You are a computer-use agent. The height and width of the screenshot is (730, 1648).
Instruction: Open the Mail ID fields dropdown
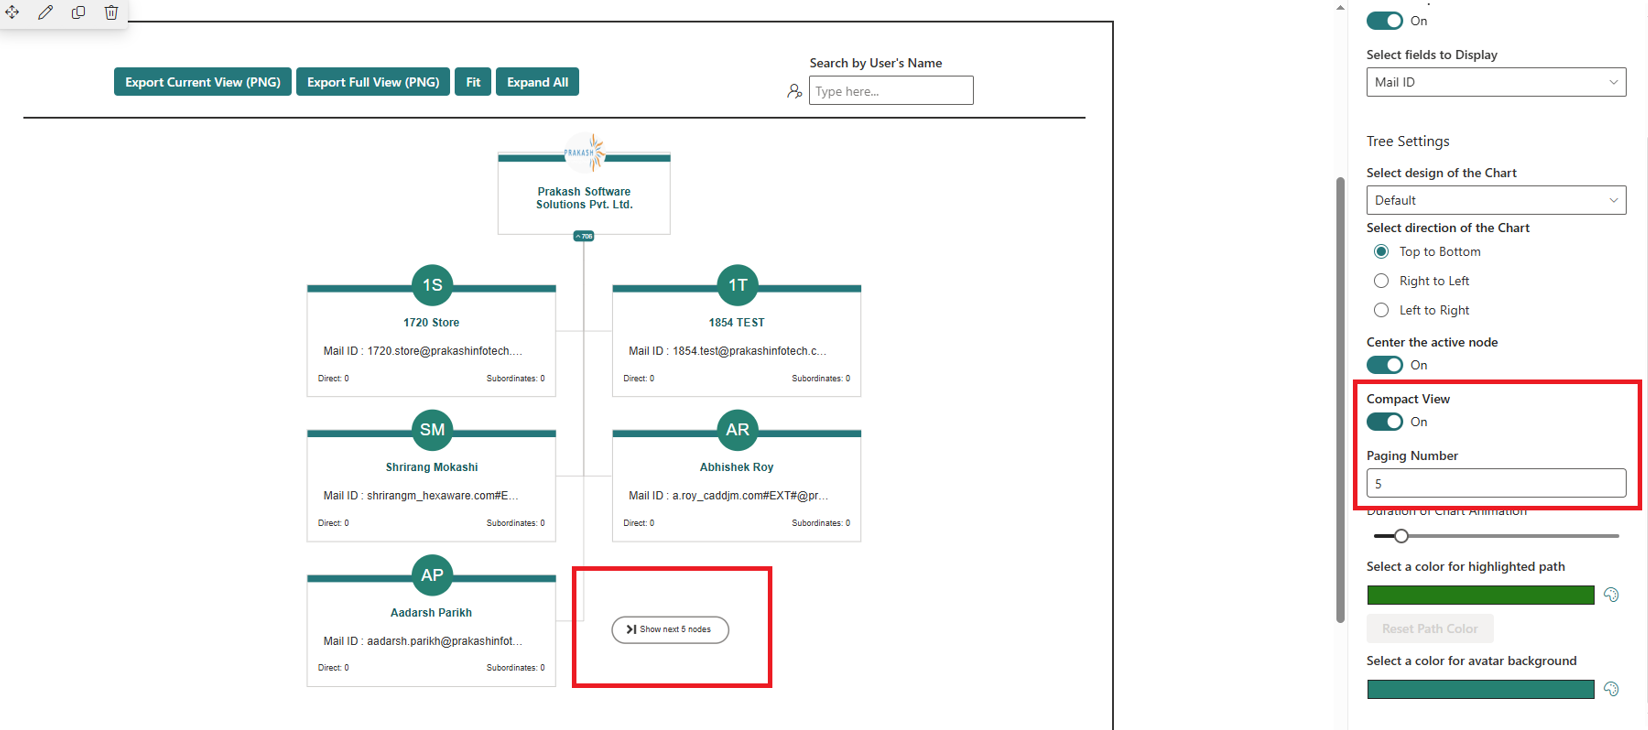click(x=1496, y=82)
